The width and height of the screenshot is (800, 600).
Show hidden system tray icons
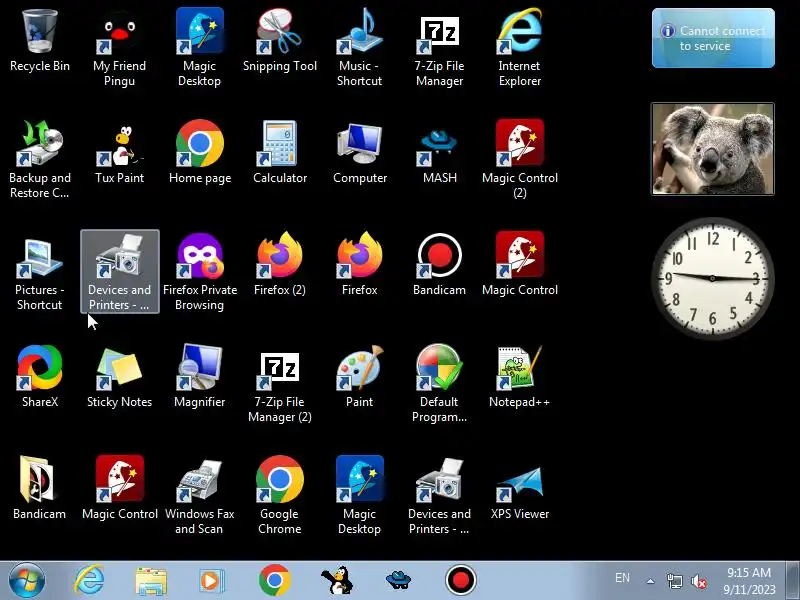651,581
